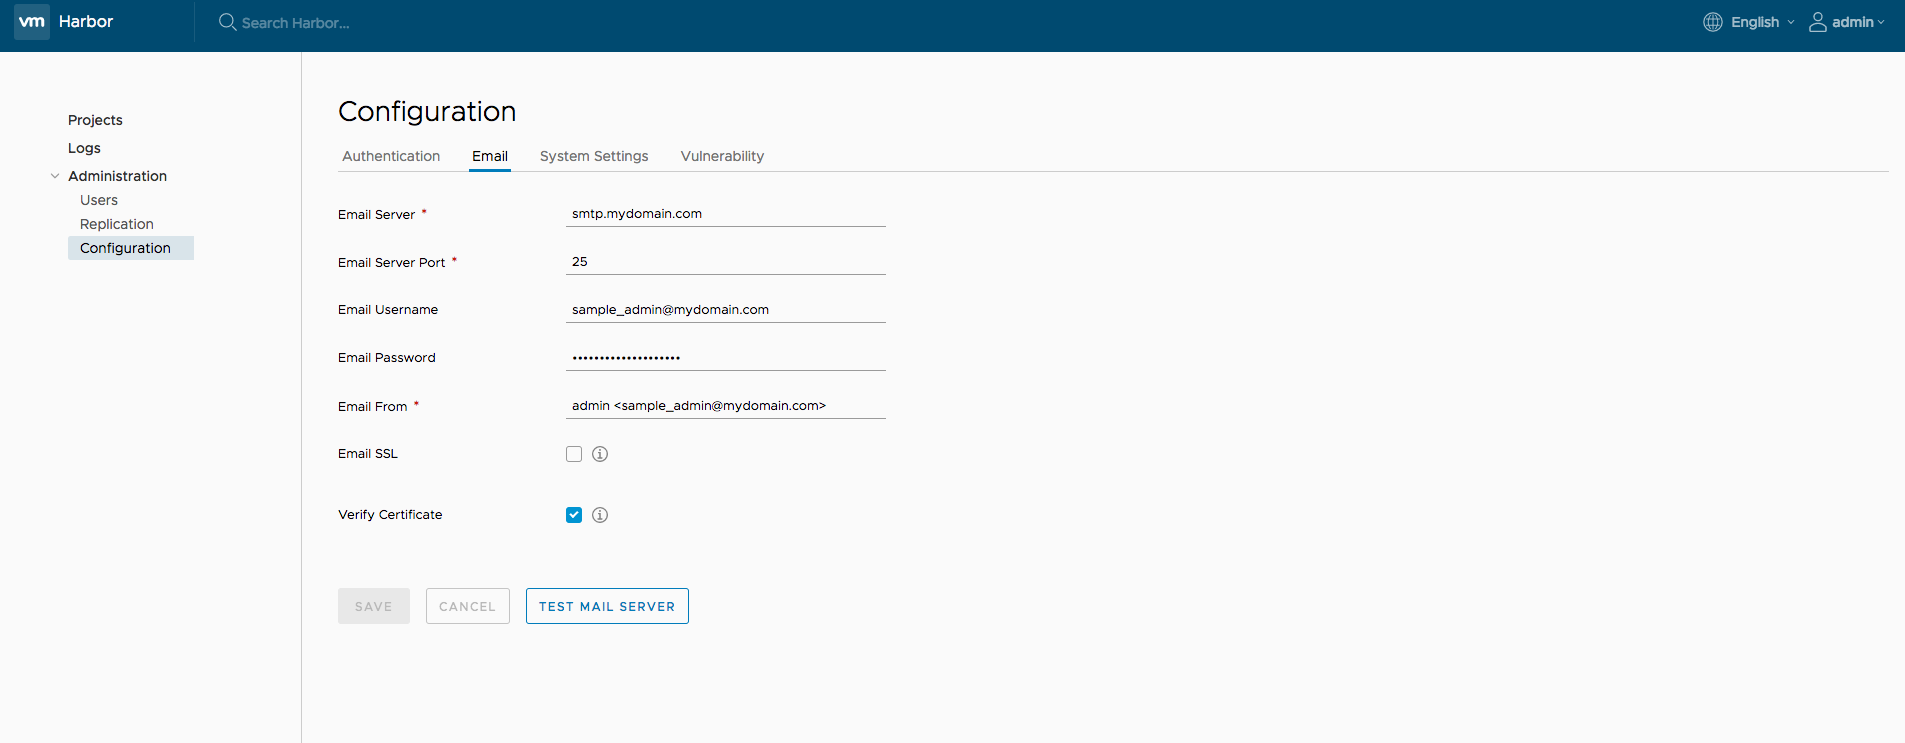This screenshot has height=743, width=1905.
Task: Click the Verify Certificate label text
Action: [390, 515]
